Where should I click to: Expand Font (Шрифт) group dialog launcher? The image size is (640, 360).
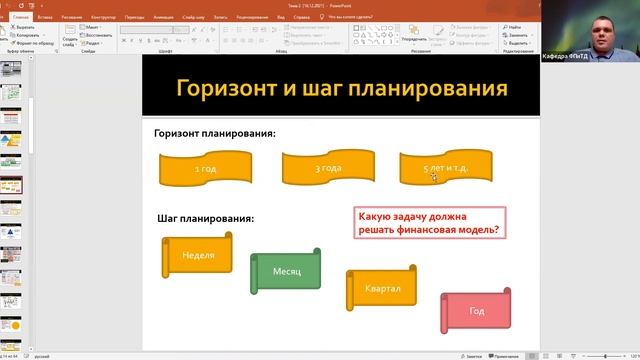(216, 51)
